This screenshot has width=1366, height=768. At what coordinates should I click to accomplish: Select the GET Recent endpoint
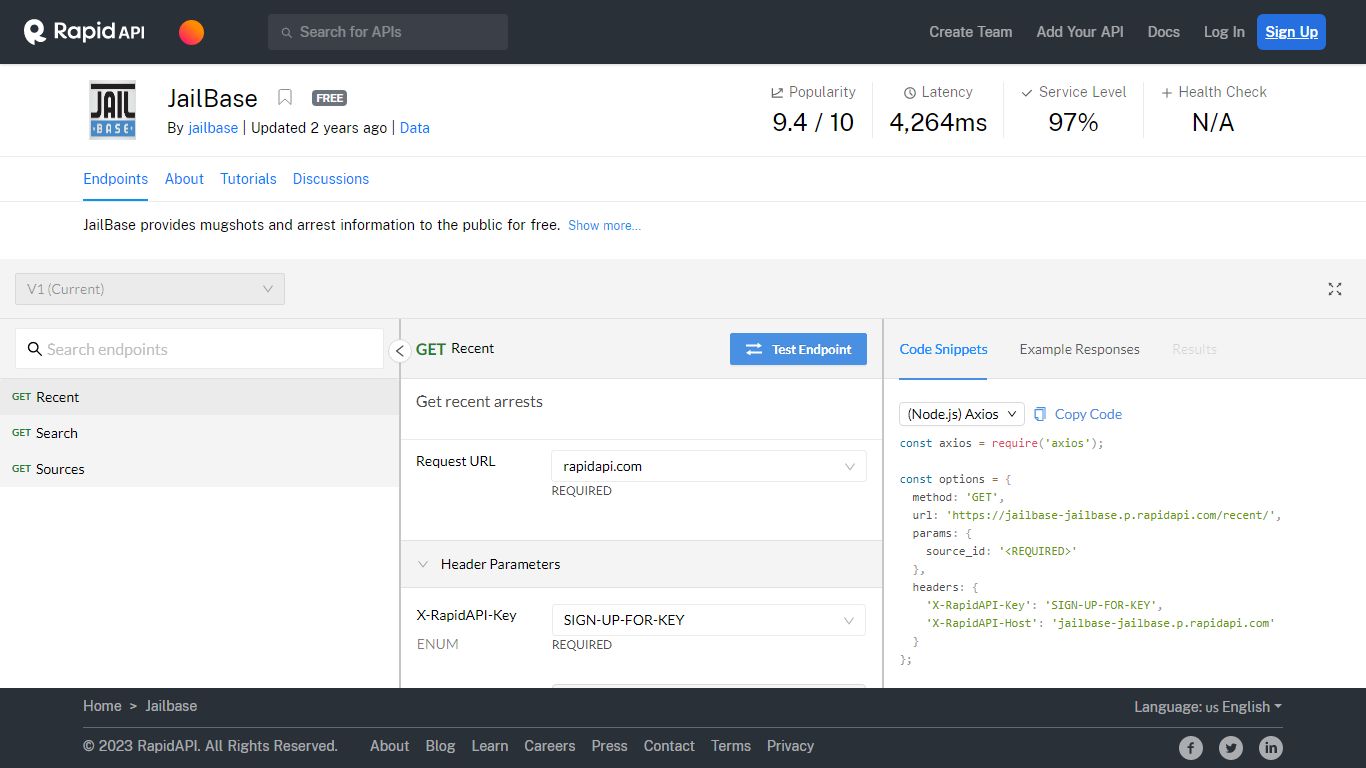[200, 397]
